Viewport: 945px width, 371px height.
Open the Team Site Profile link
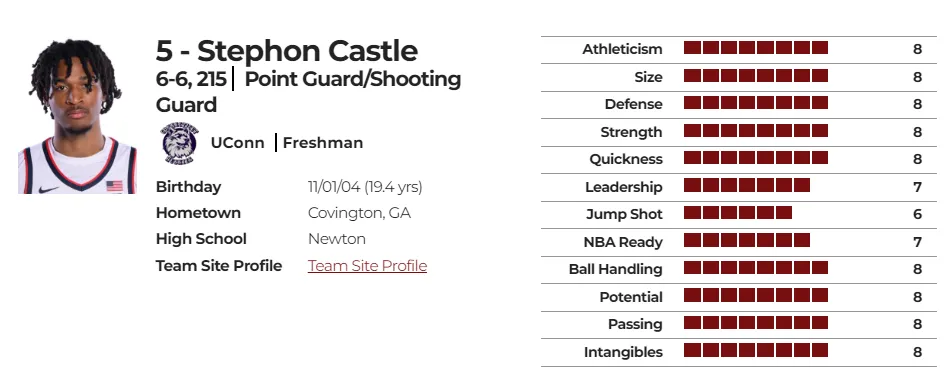click(367, 266)
